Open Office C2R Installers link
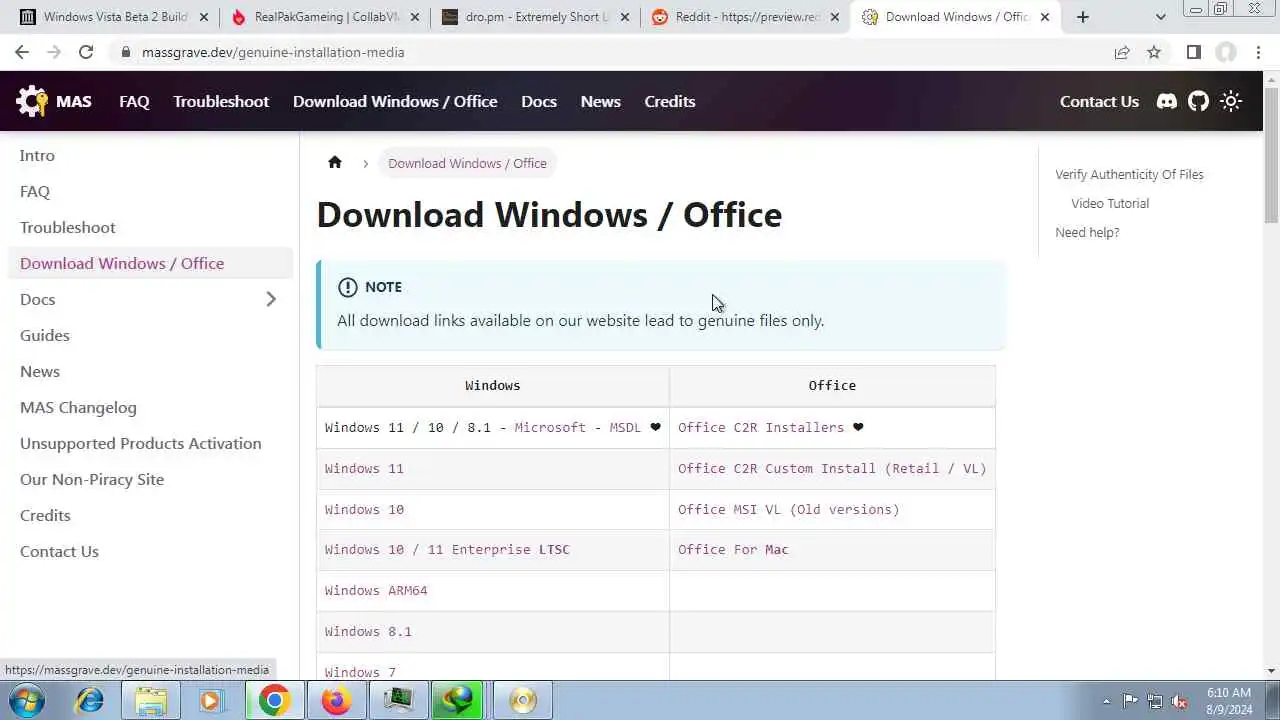The height and width of the screenshot is (720, 1280). [x=761, y=427]
